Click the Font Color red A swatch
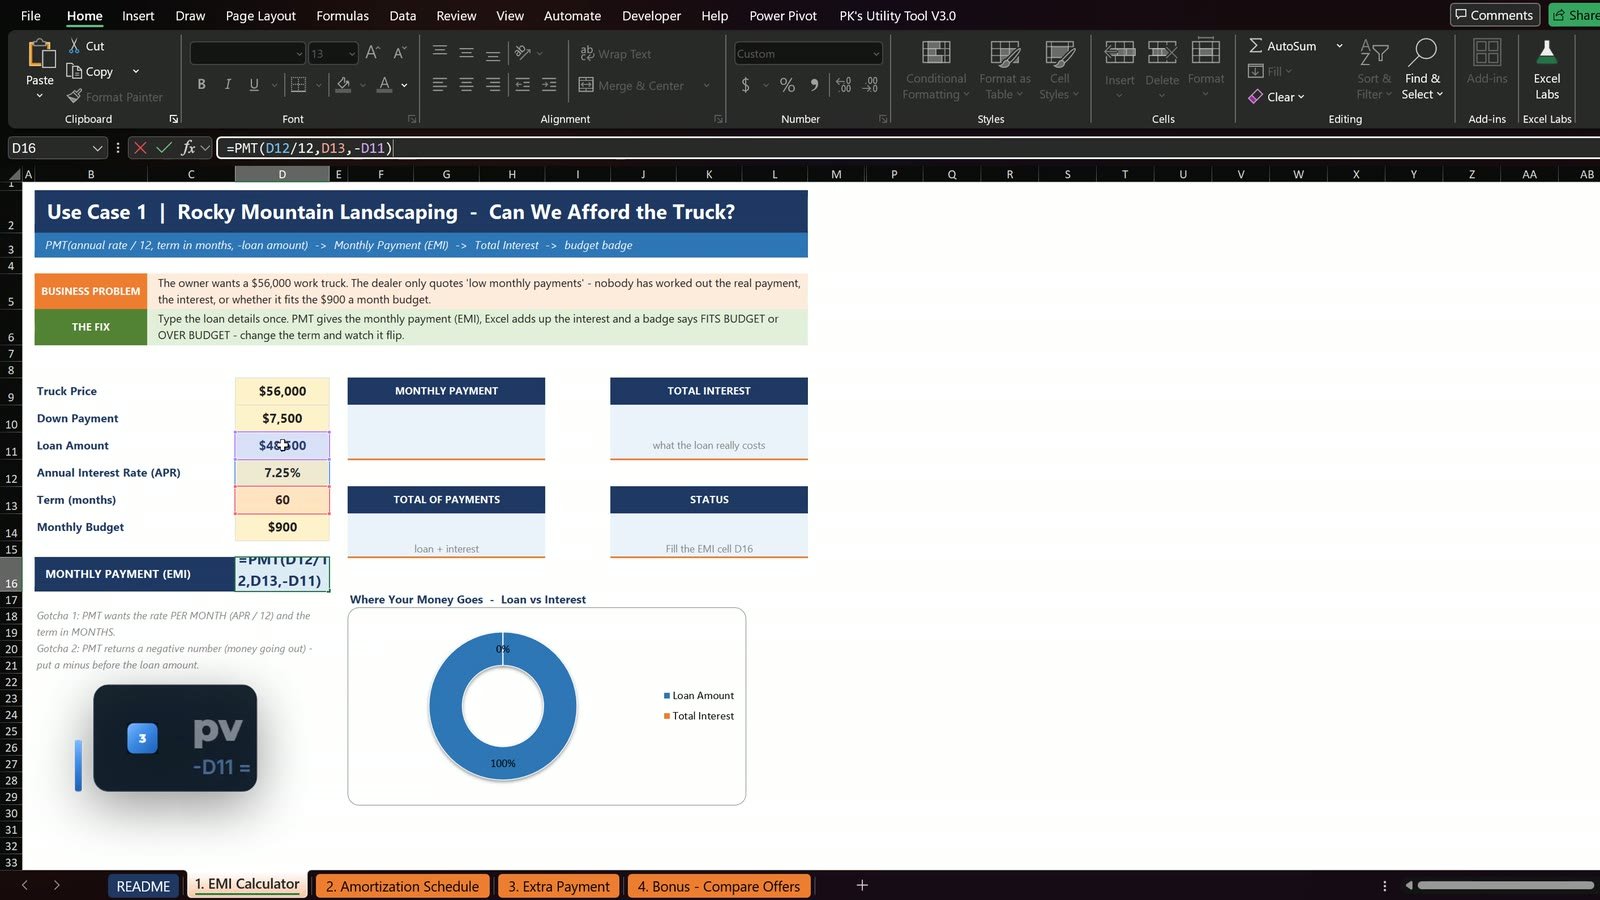 [x=384, y=84]
